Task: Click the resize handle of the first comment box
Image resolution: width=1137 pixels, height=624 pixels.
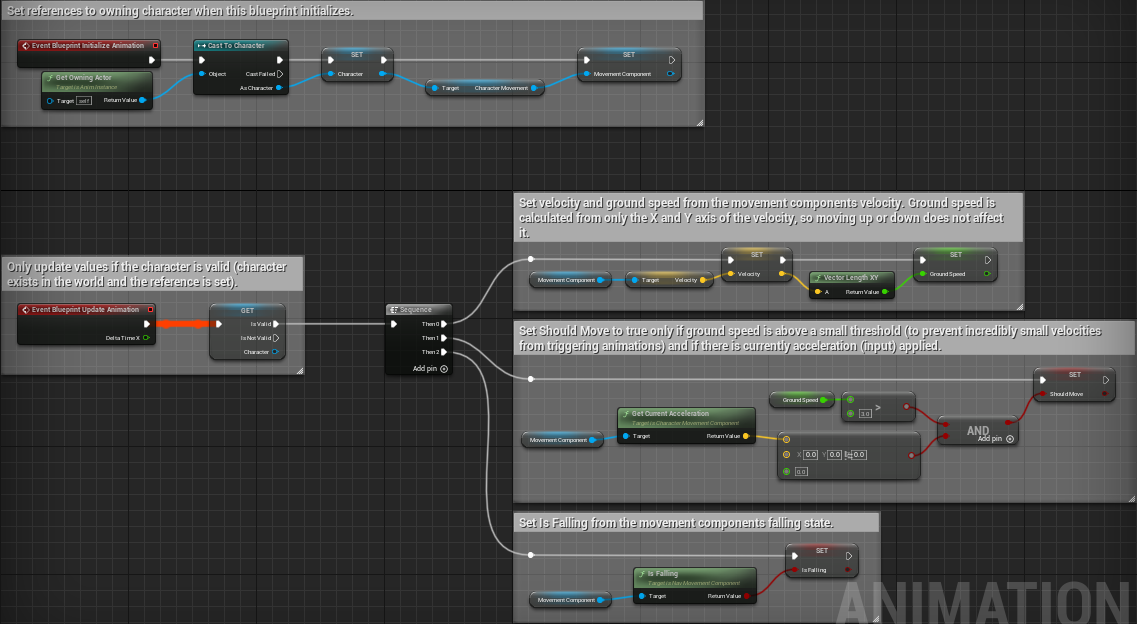Action: click(x=700, y=122)
